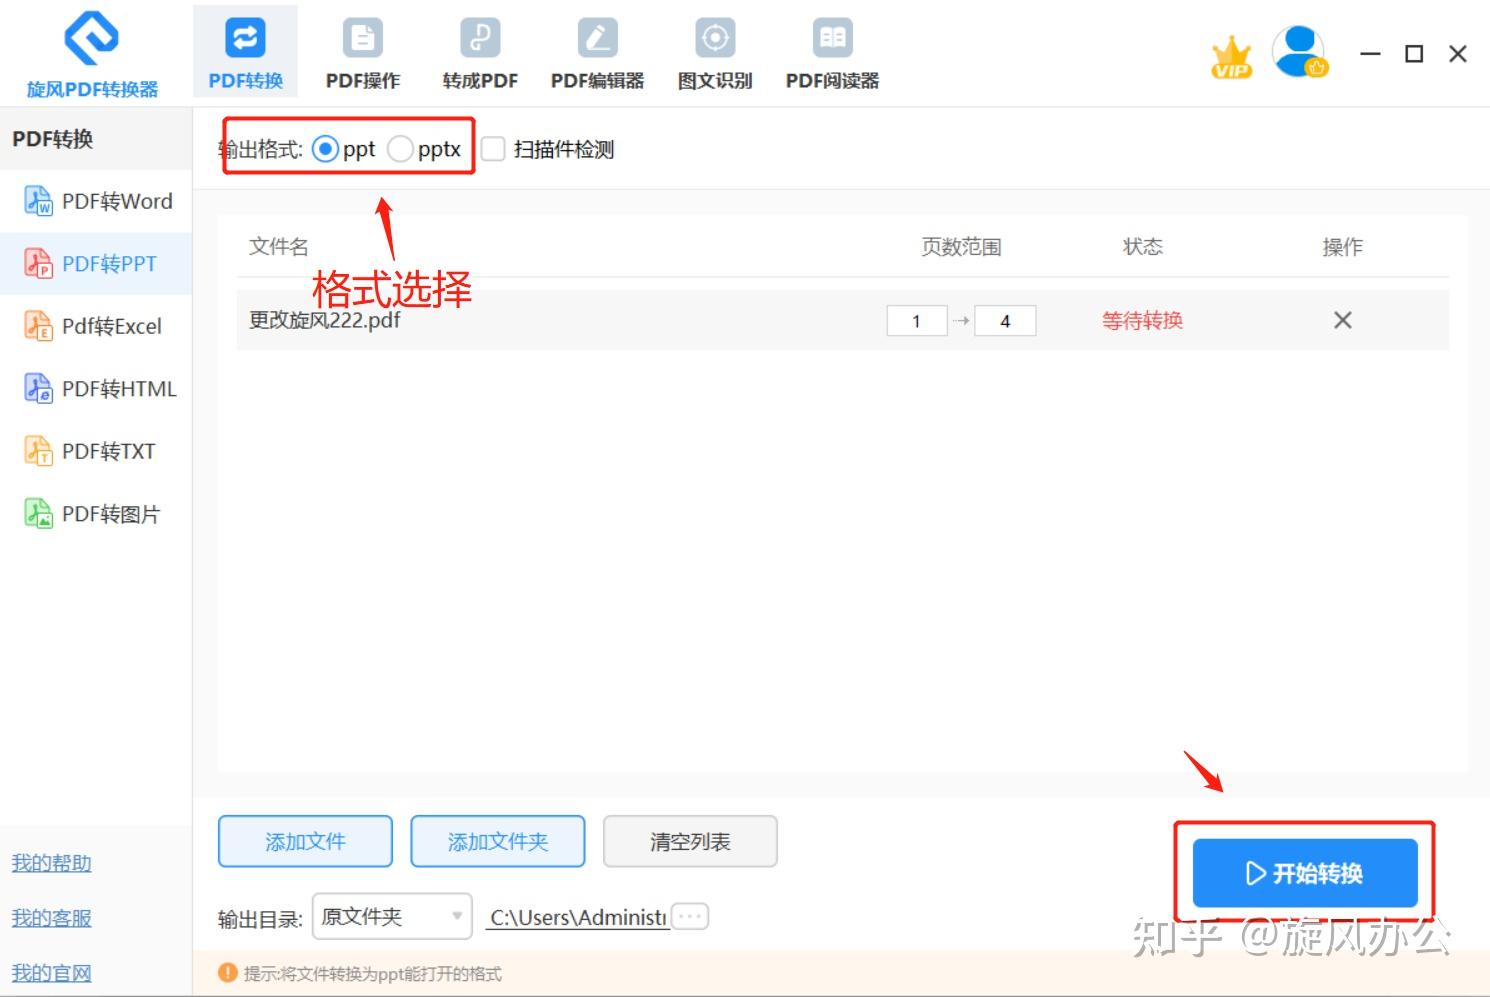Click the 添加文件 button
Screen dimensions: 1490x997
(x=305, y=842)
